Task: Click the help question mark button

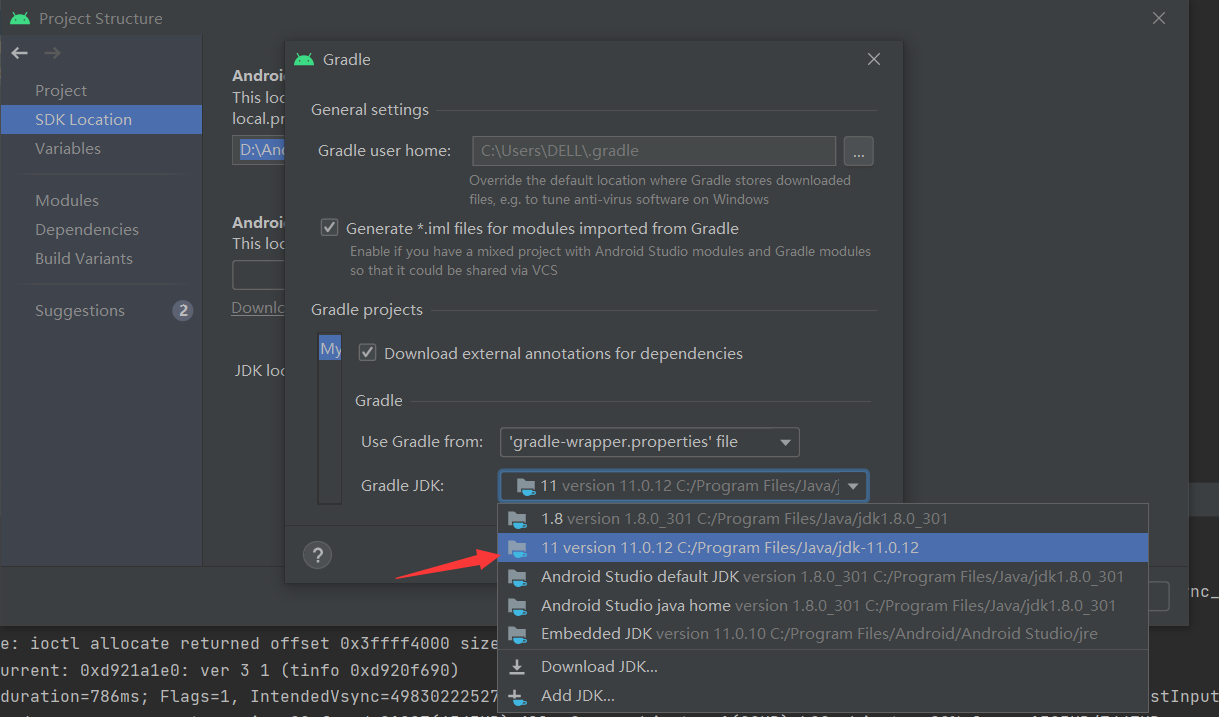Action: [x=317, y=555]
